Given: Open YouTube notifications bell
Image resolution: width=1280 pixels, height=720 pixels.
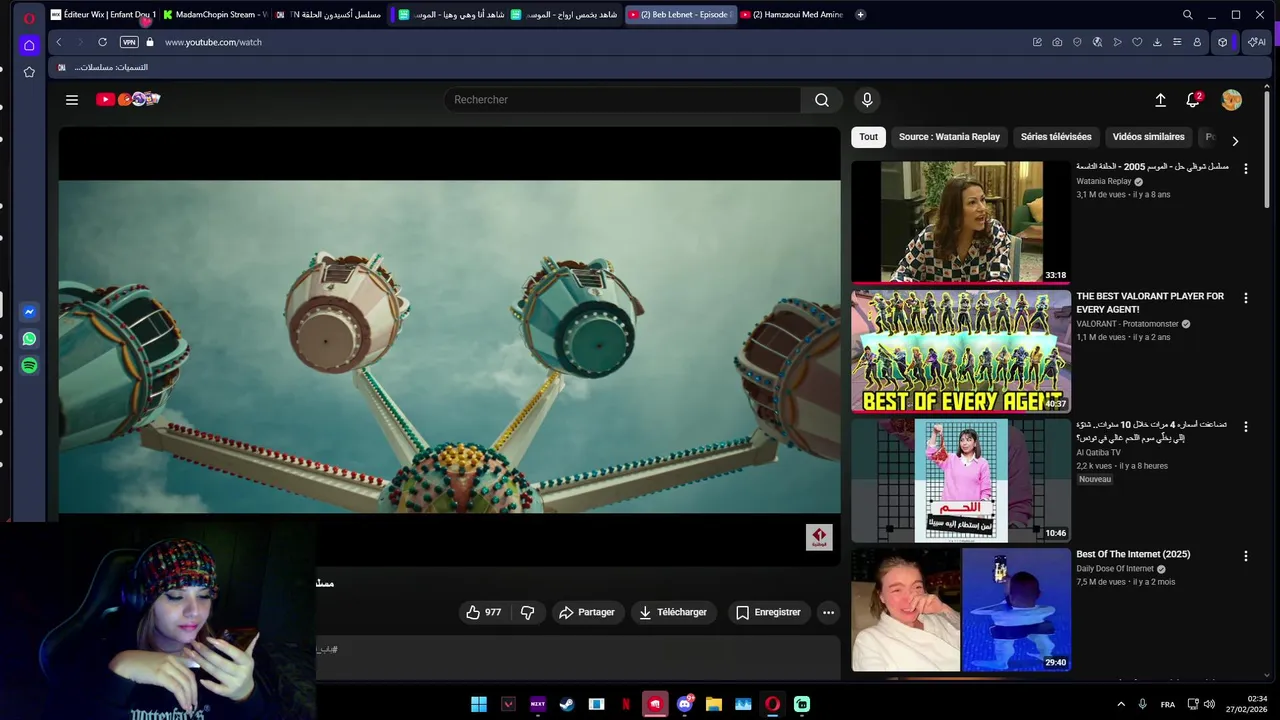Looking at the screenshot, I should (1192, 100).
